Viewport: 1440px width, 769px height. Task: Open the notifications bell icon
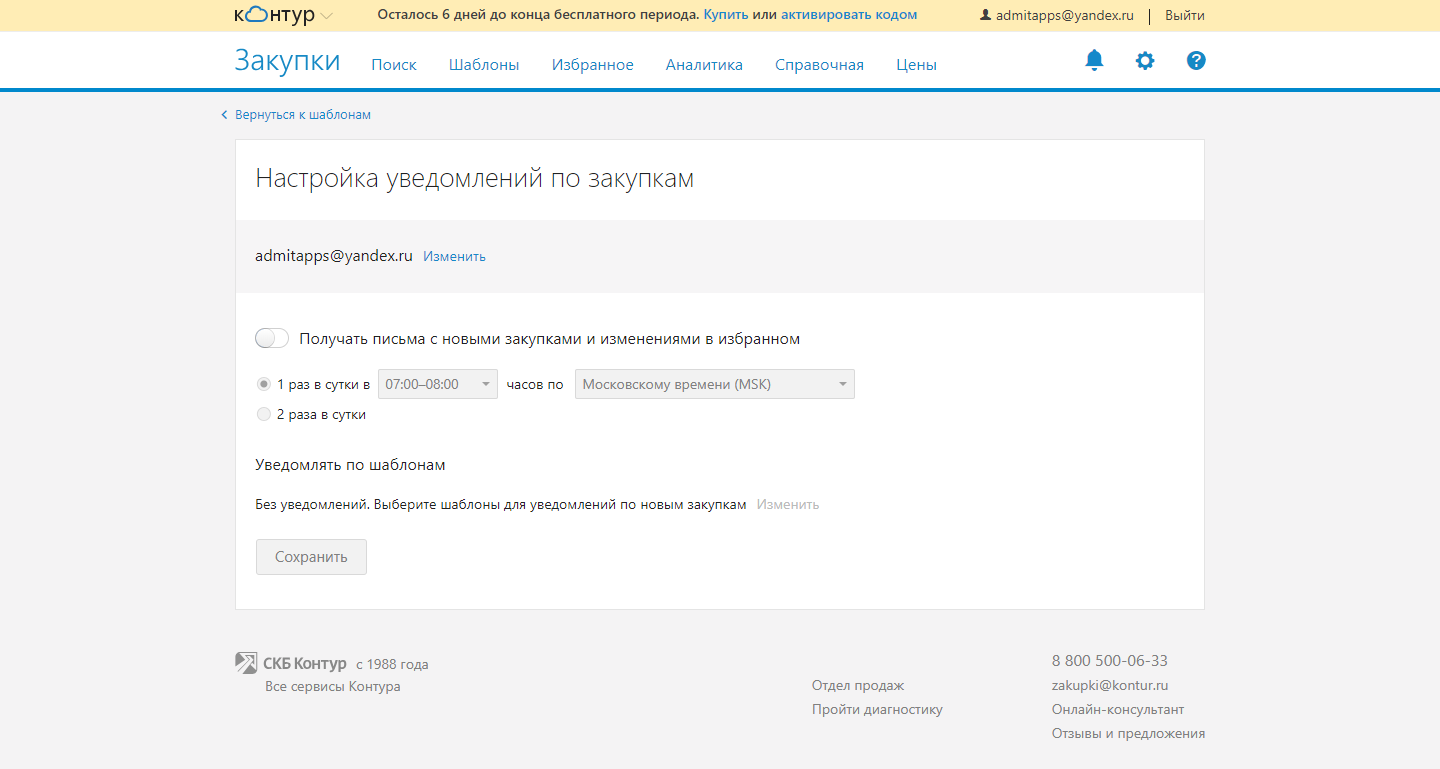pos(1094,61)
